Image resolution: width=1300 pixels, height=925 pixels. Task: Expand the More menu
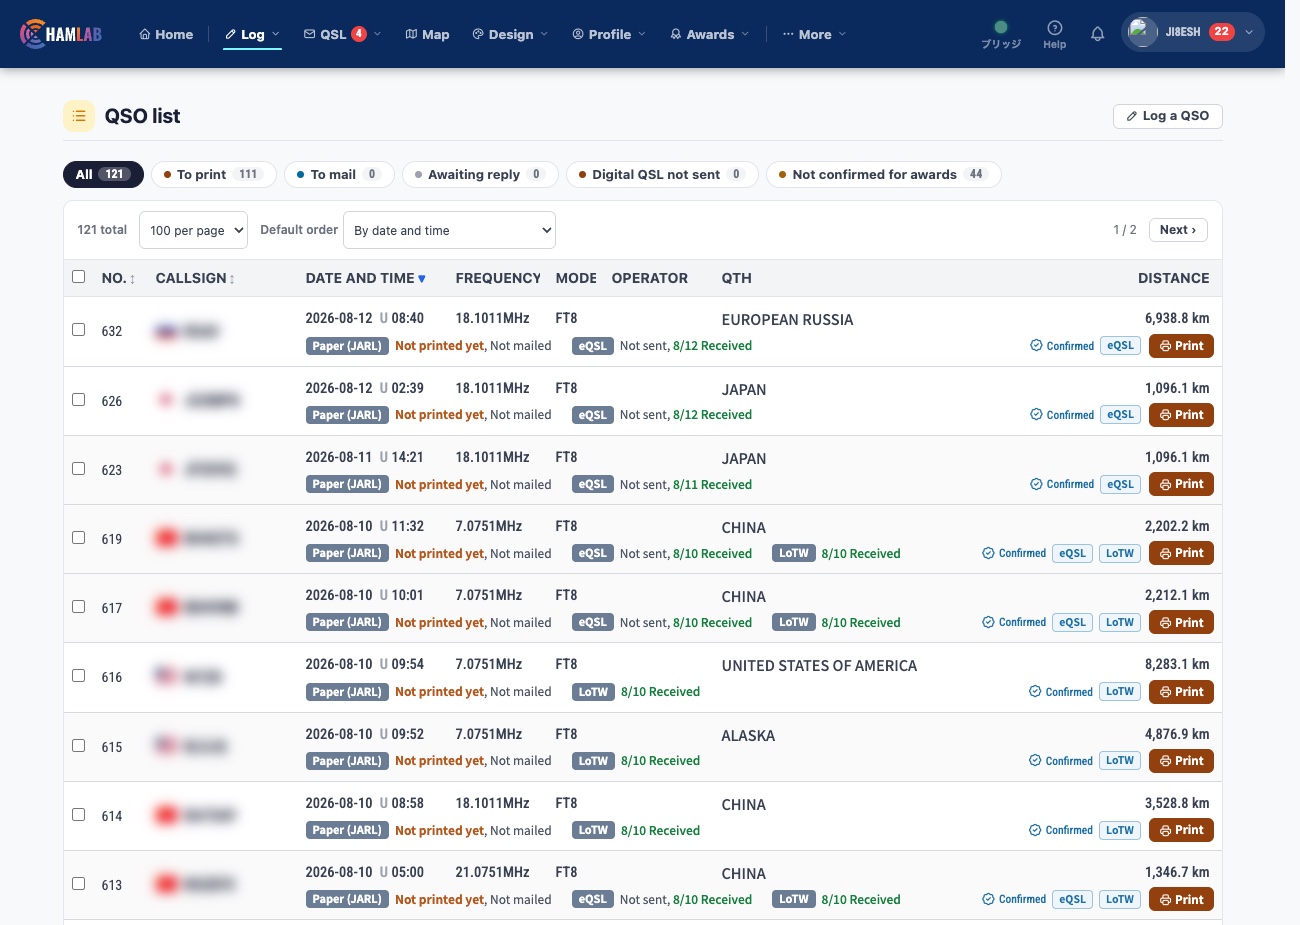click(x=814, y=34)
